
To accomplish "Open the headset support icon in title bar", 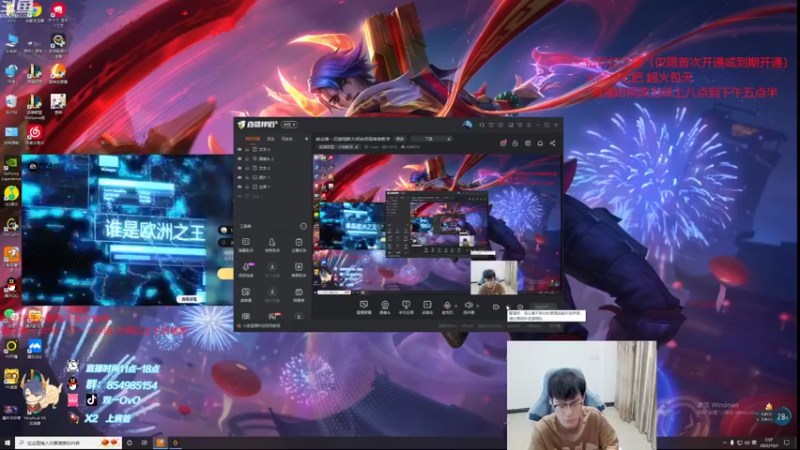I will tap(482, 124).
